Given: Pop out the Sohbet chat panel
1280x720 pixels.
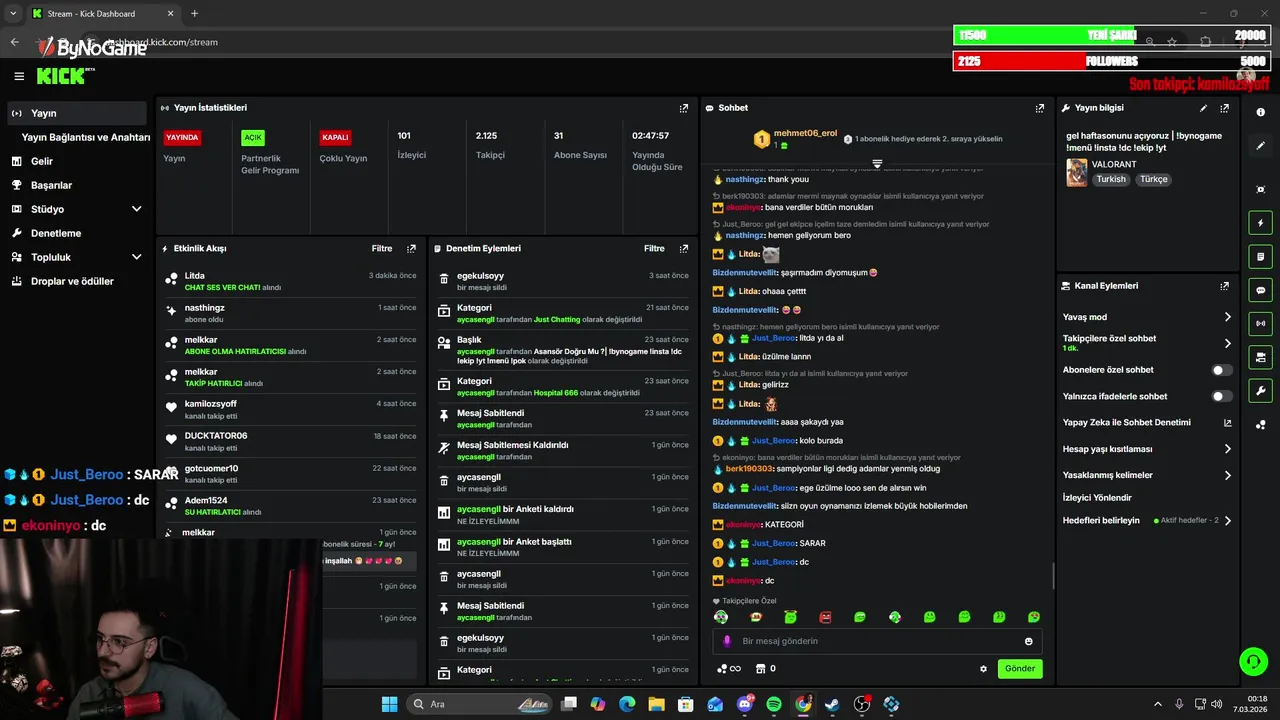Looking at the screenshot, I should click(1040, 108).
